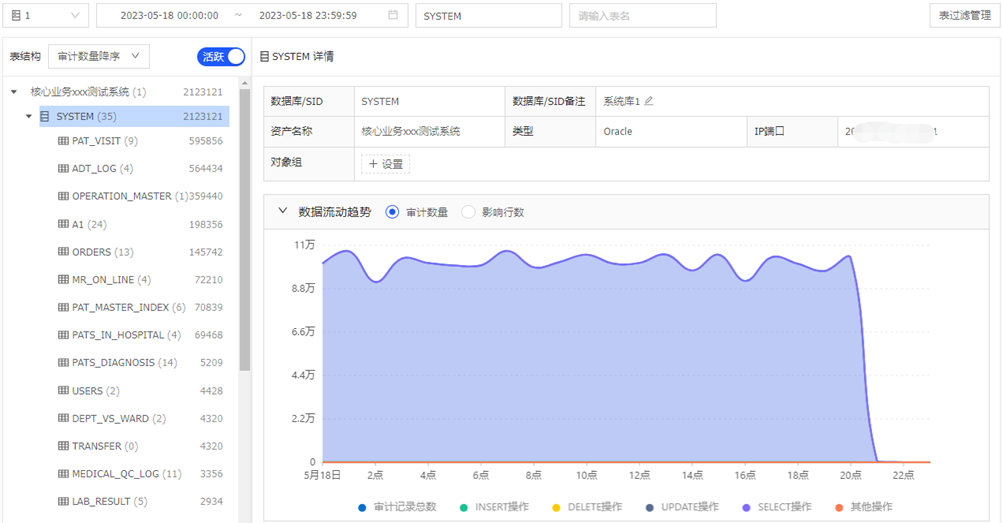Select MR_ON_LINE (4) in the tree
This screenshot has height=523, width=1003.
tap(111, 279)
